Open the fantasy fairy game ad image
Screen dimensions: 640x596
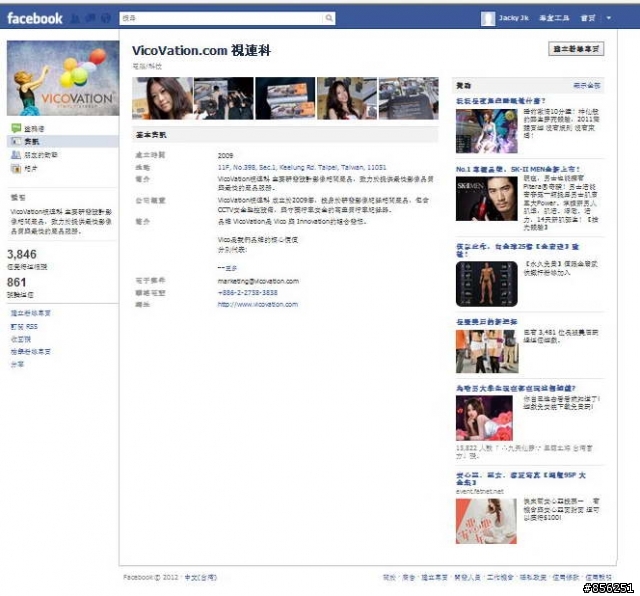point(487,131)
